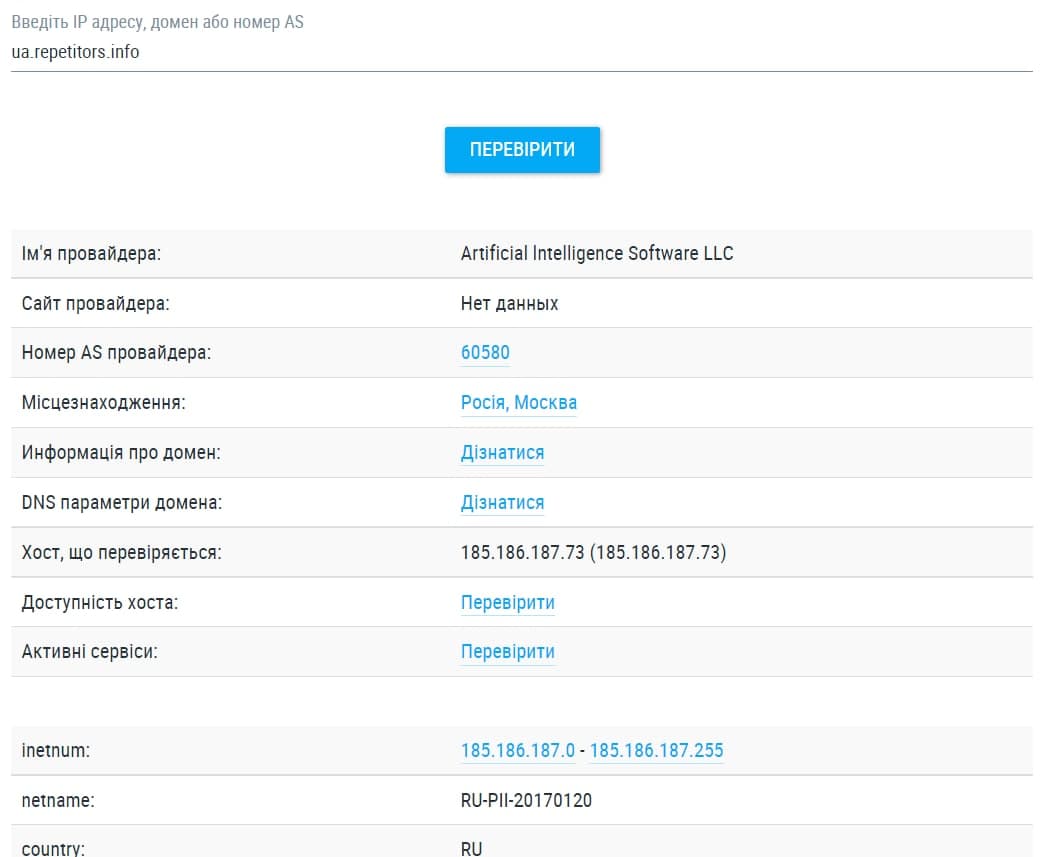Follow the Росія, Москва location link
1049x857 pixels.
518,403
